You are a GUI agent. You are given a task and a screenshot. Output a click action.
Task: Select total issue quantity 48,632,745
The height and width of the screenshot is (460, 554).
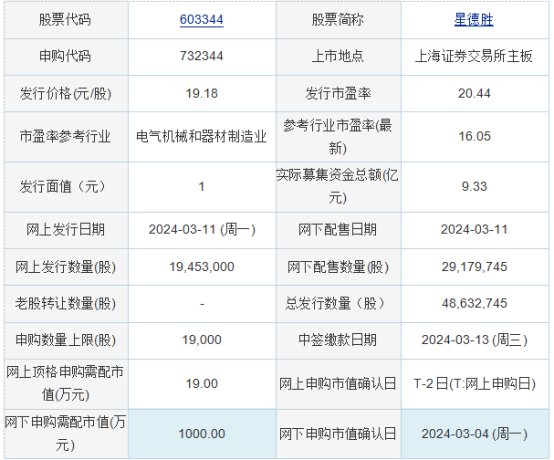tap(474, 303)
